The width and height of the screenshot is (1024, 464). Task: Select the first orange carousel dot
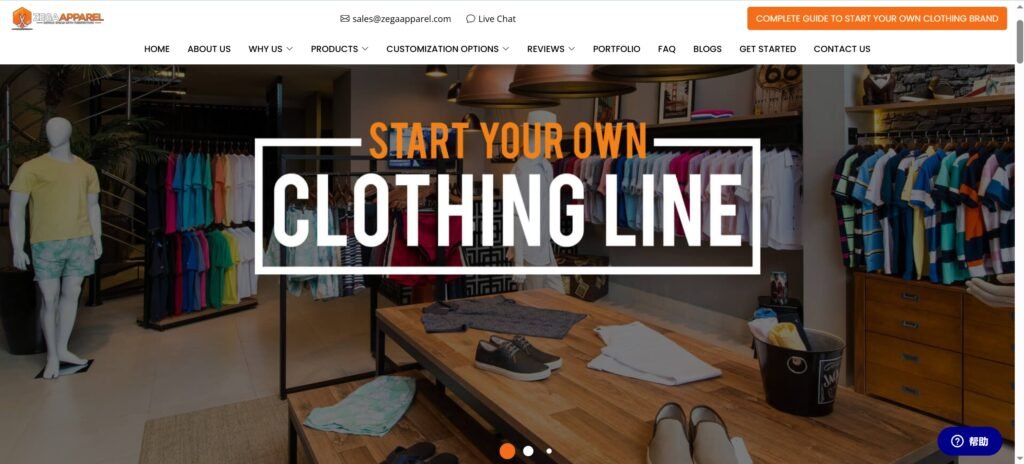507,450
